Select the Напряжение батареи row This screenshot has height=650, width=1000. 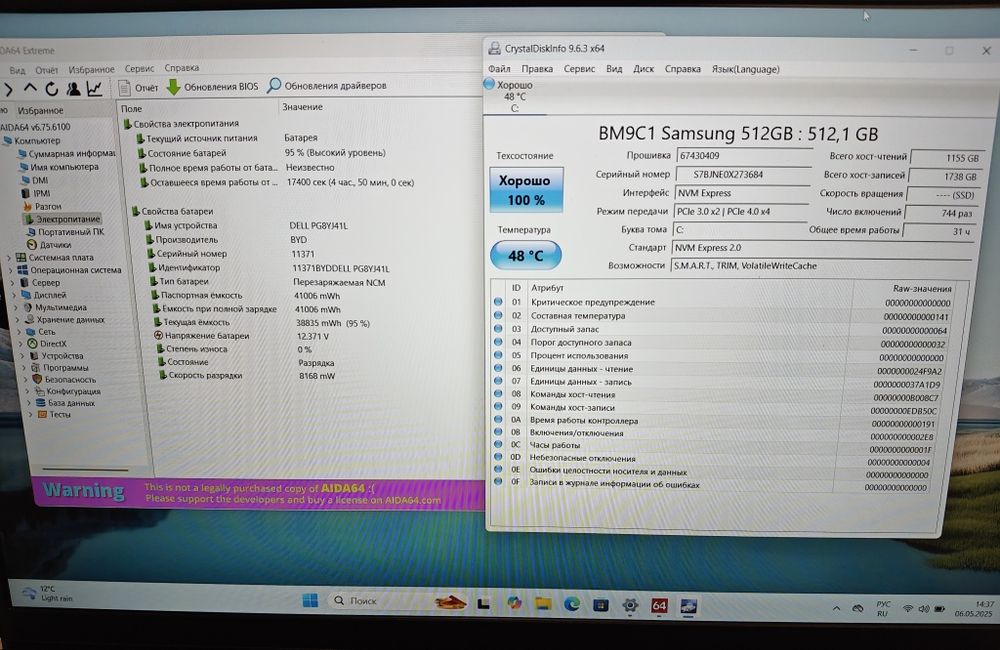point(241,336)
